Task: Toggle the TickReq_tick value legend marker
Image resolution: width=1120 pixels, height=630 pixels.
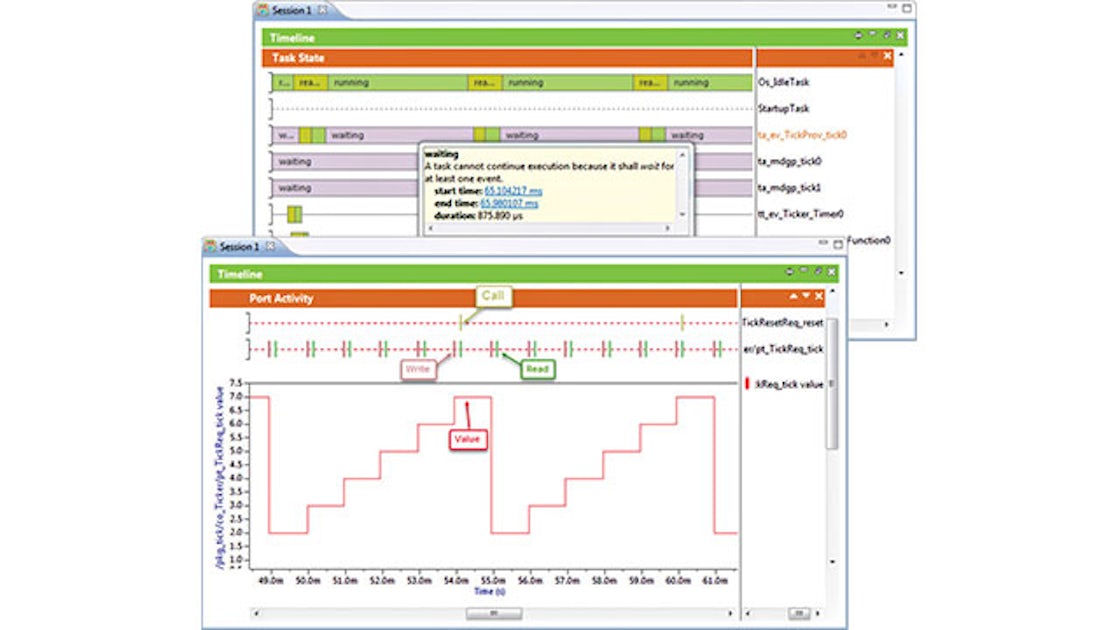Action: point(747,384)
